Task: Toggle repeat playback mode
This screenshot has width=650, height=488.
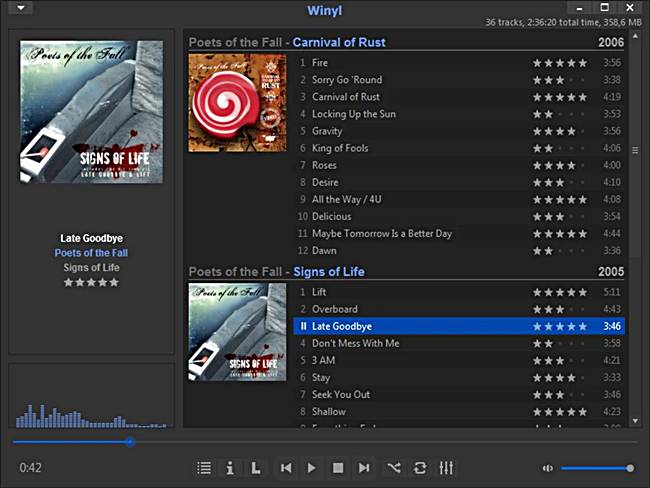Action: [x=420, y=467]
